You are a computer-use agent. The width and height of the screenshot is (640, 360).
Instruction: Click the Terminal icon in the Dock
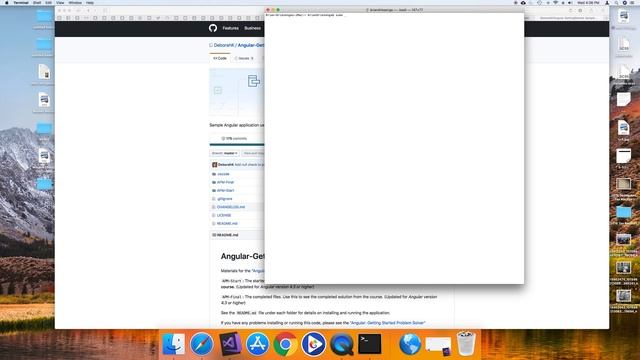coord(369,344)
